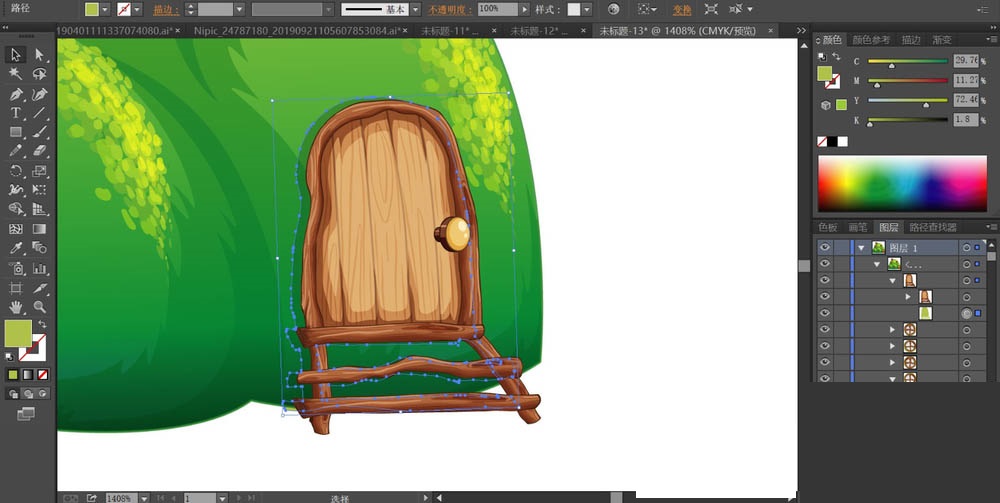Select the Eraser tool

tap(40, 151)
